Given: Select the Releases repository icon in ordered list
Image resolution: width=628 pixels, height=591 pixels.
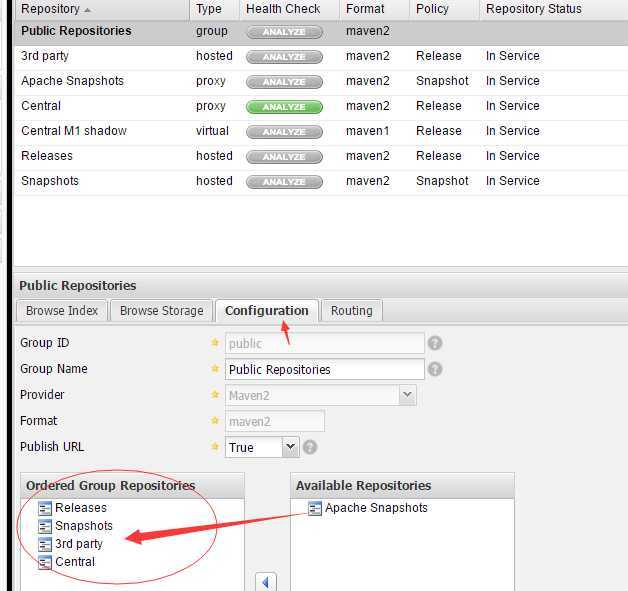Looking at the screenshot, I should 44,508.
